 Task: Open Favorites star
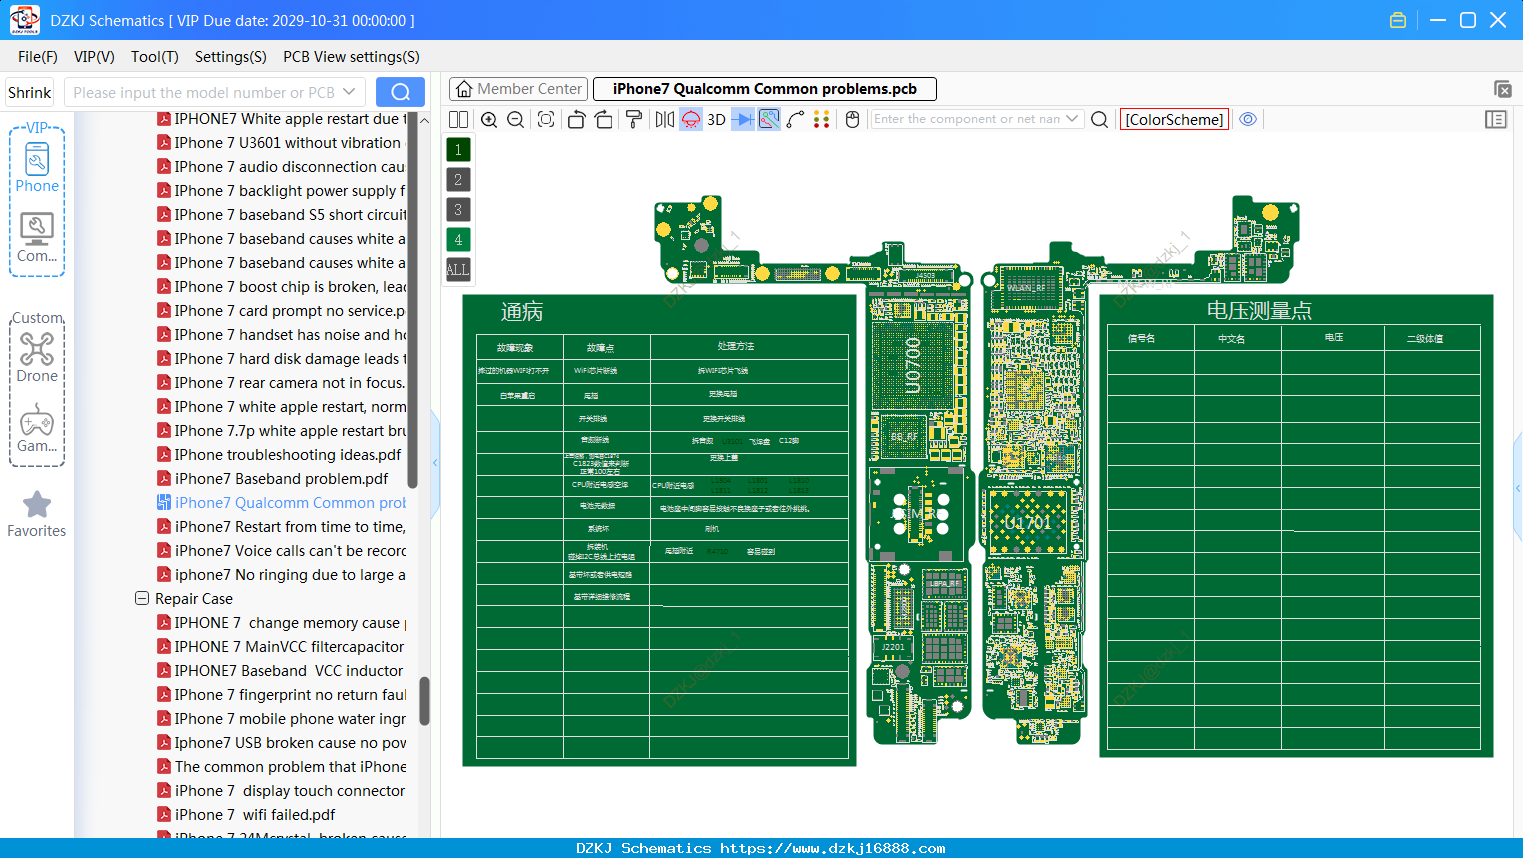[37, 515]
